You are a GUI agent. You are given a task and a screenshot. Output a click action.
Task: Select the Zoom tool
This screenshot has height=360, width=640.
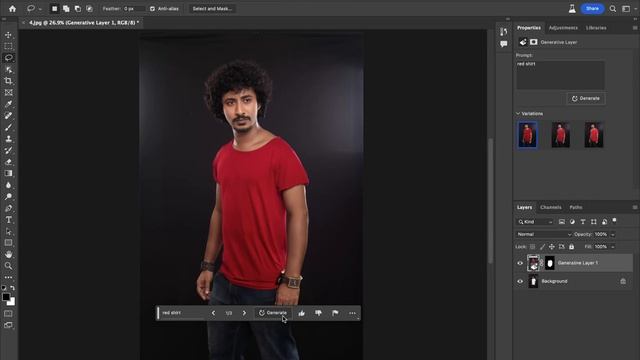8,266
